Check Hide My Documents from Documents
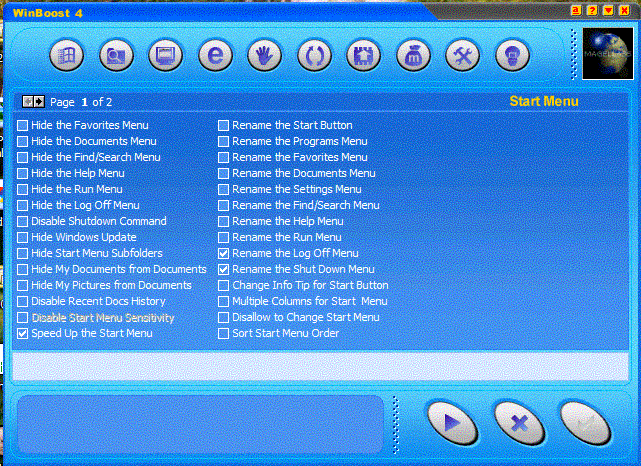The height and width of the screenshot is (466, 641). (22, 269)
